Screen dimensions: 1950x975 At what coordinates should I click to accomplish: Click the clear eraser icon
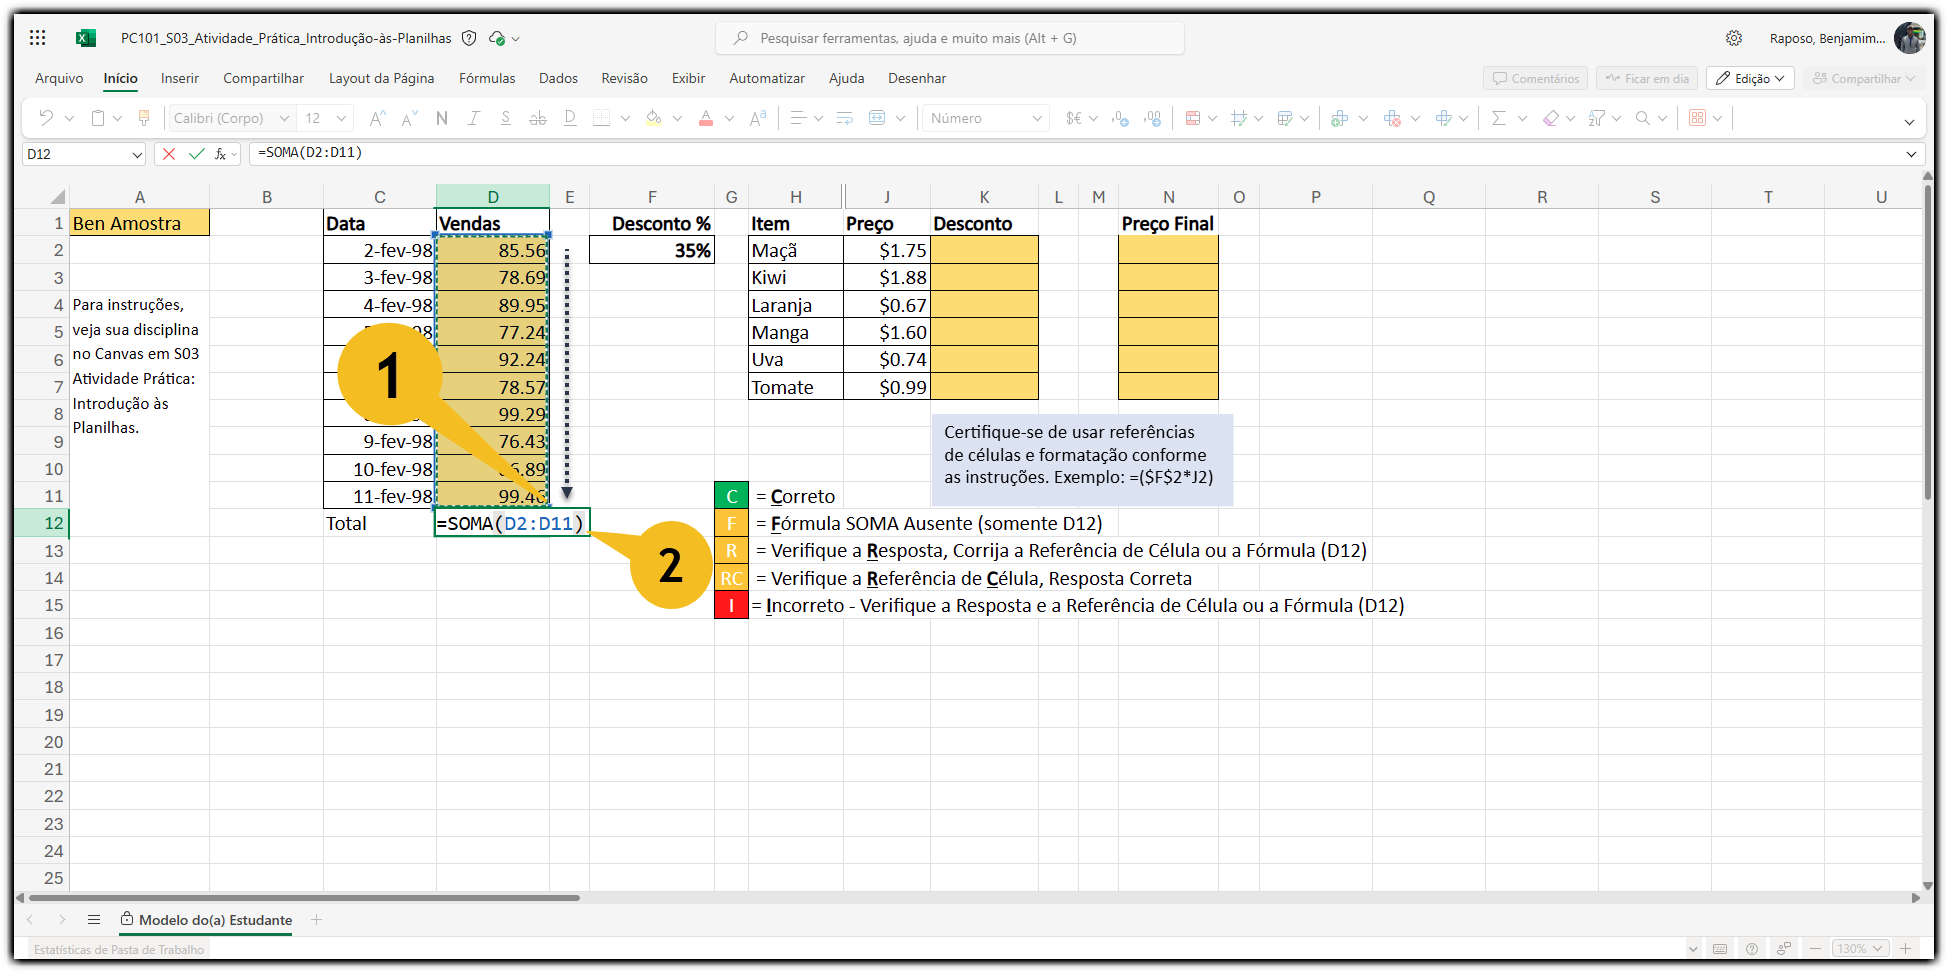pyautogui.click(x=1551, y=118)
